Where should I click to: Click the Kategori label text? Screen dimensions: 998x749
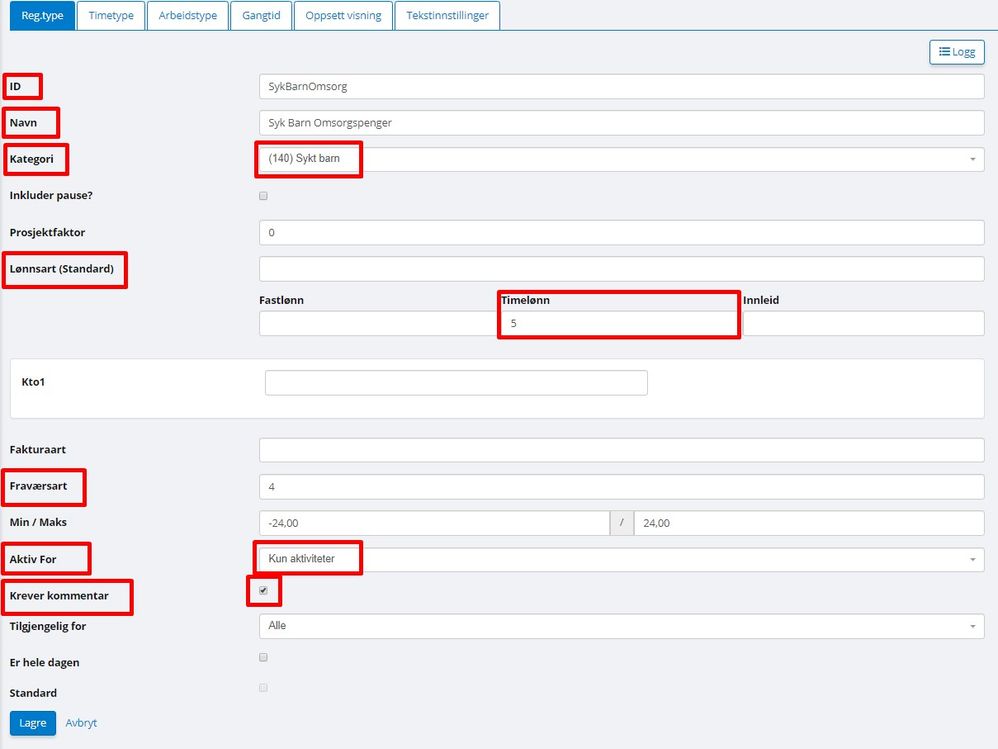31,159
